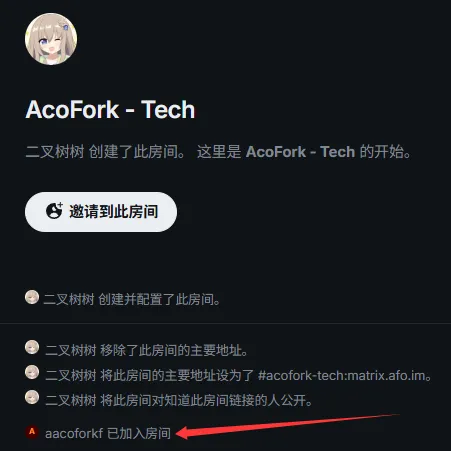451x451 pixels.
Task: Click the orange A avatar of aacoforkf
Action: pyautogui.click(x=32, y=432)
